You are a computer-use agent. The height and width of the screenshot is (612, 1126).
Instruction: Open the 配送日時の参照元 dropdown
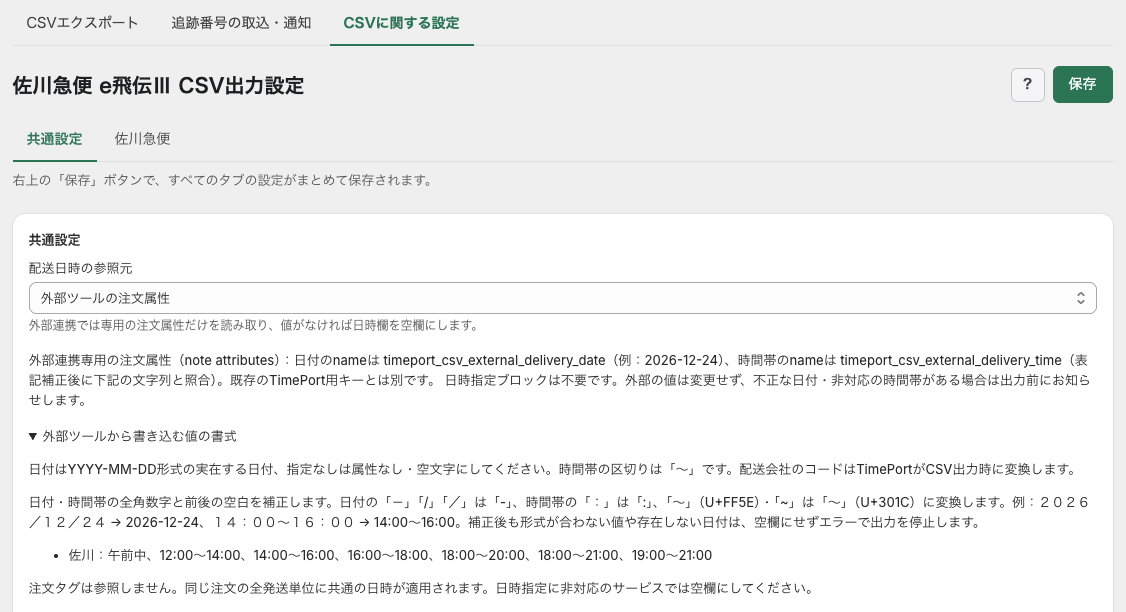(x=562, y=298)
